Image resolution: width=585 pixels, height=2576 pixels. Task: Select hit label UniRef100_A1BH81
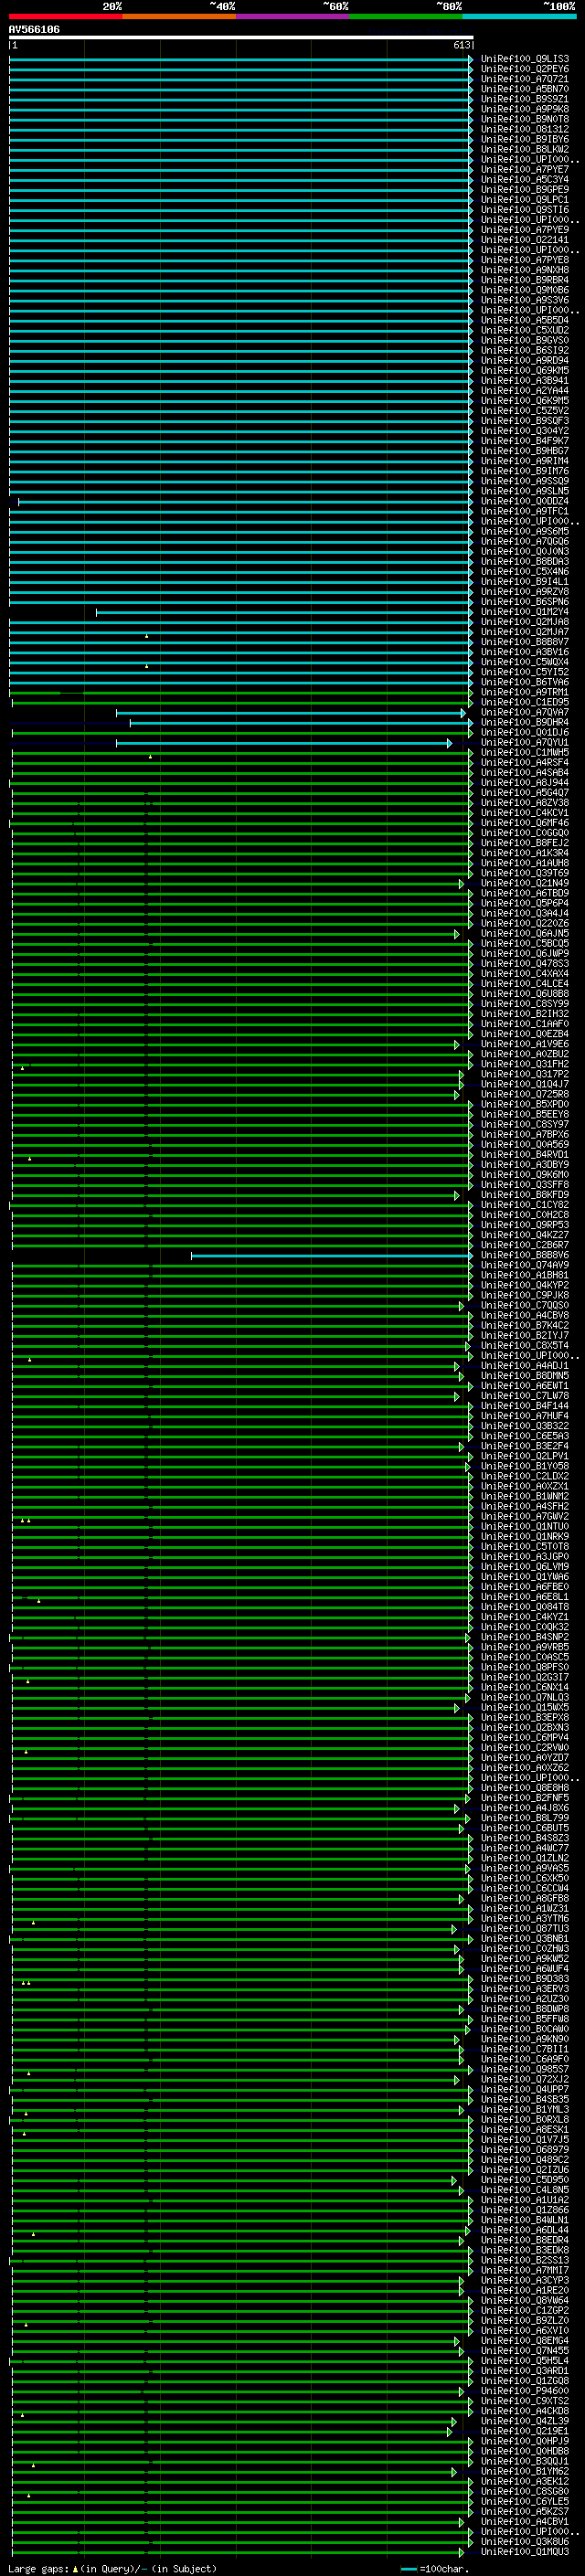click(524, 1276)
